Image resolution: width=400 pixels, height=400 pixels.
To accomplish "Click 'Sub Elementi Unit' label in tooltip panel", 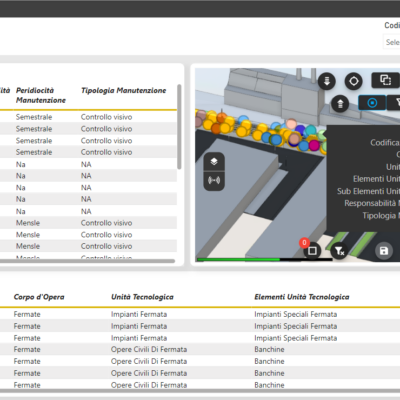I will pyautogui.click(x=368, y=191).
